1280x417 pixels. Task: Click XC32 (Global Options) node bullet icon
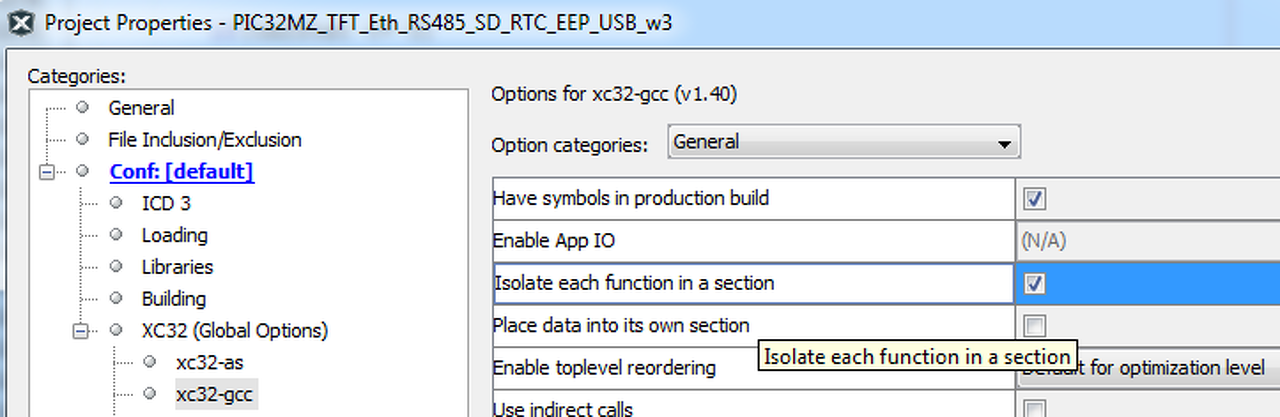click(116, 330)
